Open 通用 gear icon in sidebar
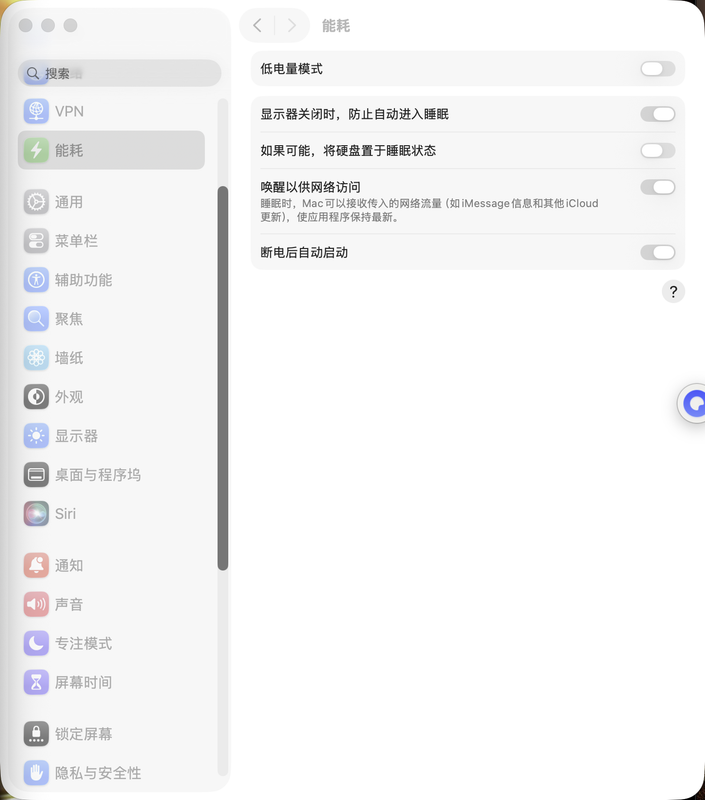Viewport: 705px width, 800px height. (36, 202)
